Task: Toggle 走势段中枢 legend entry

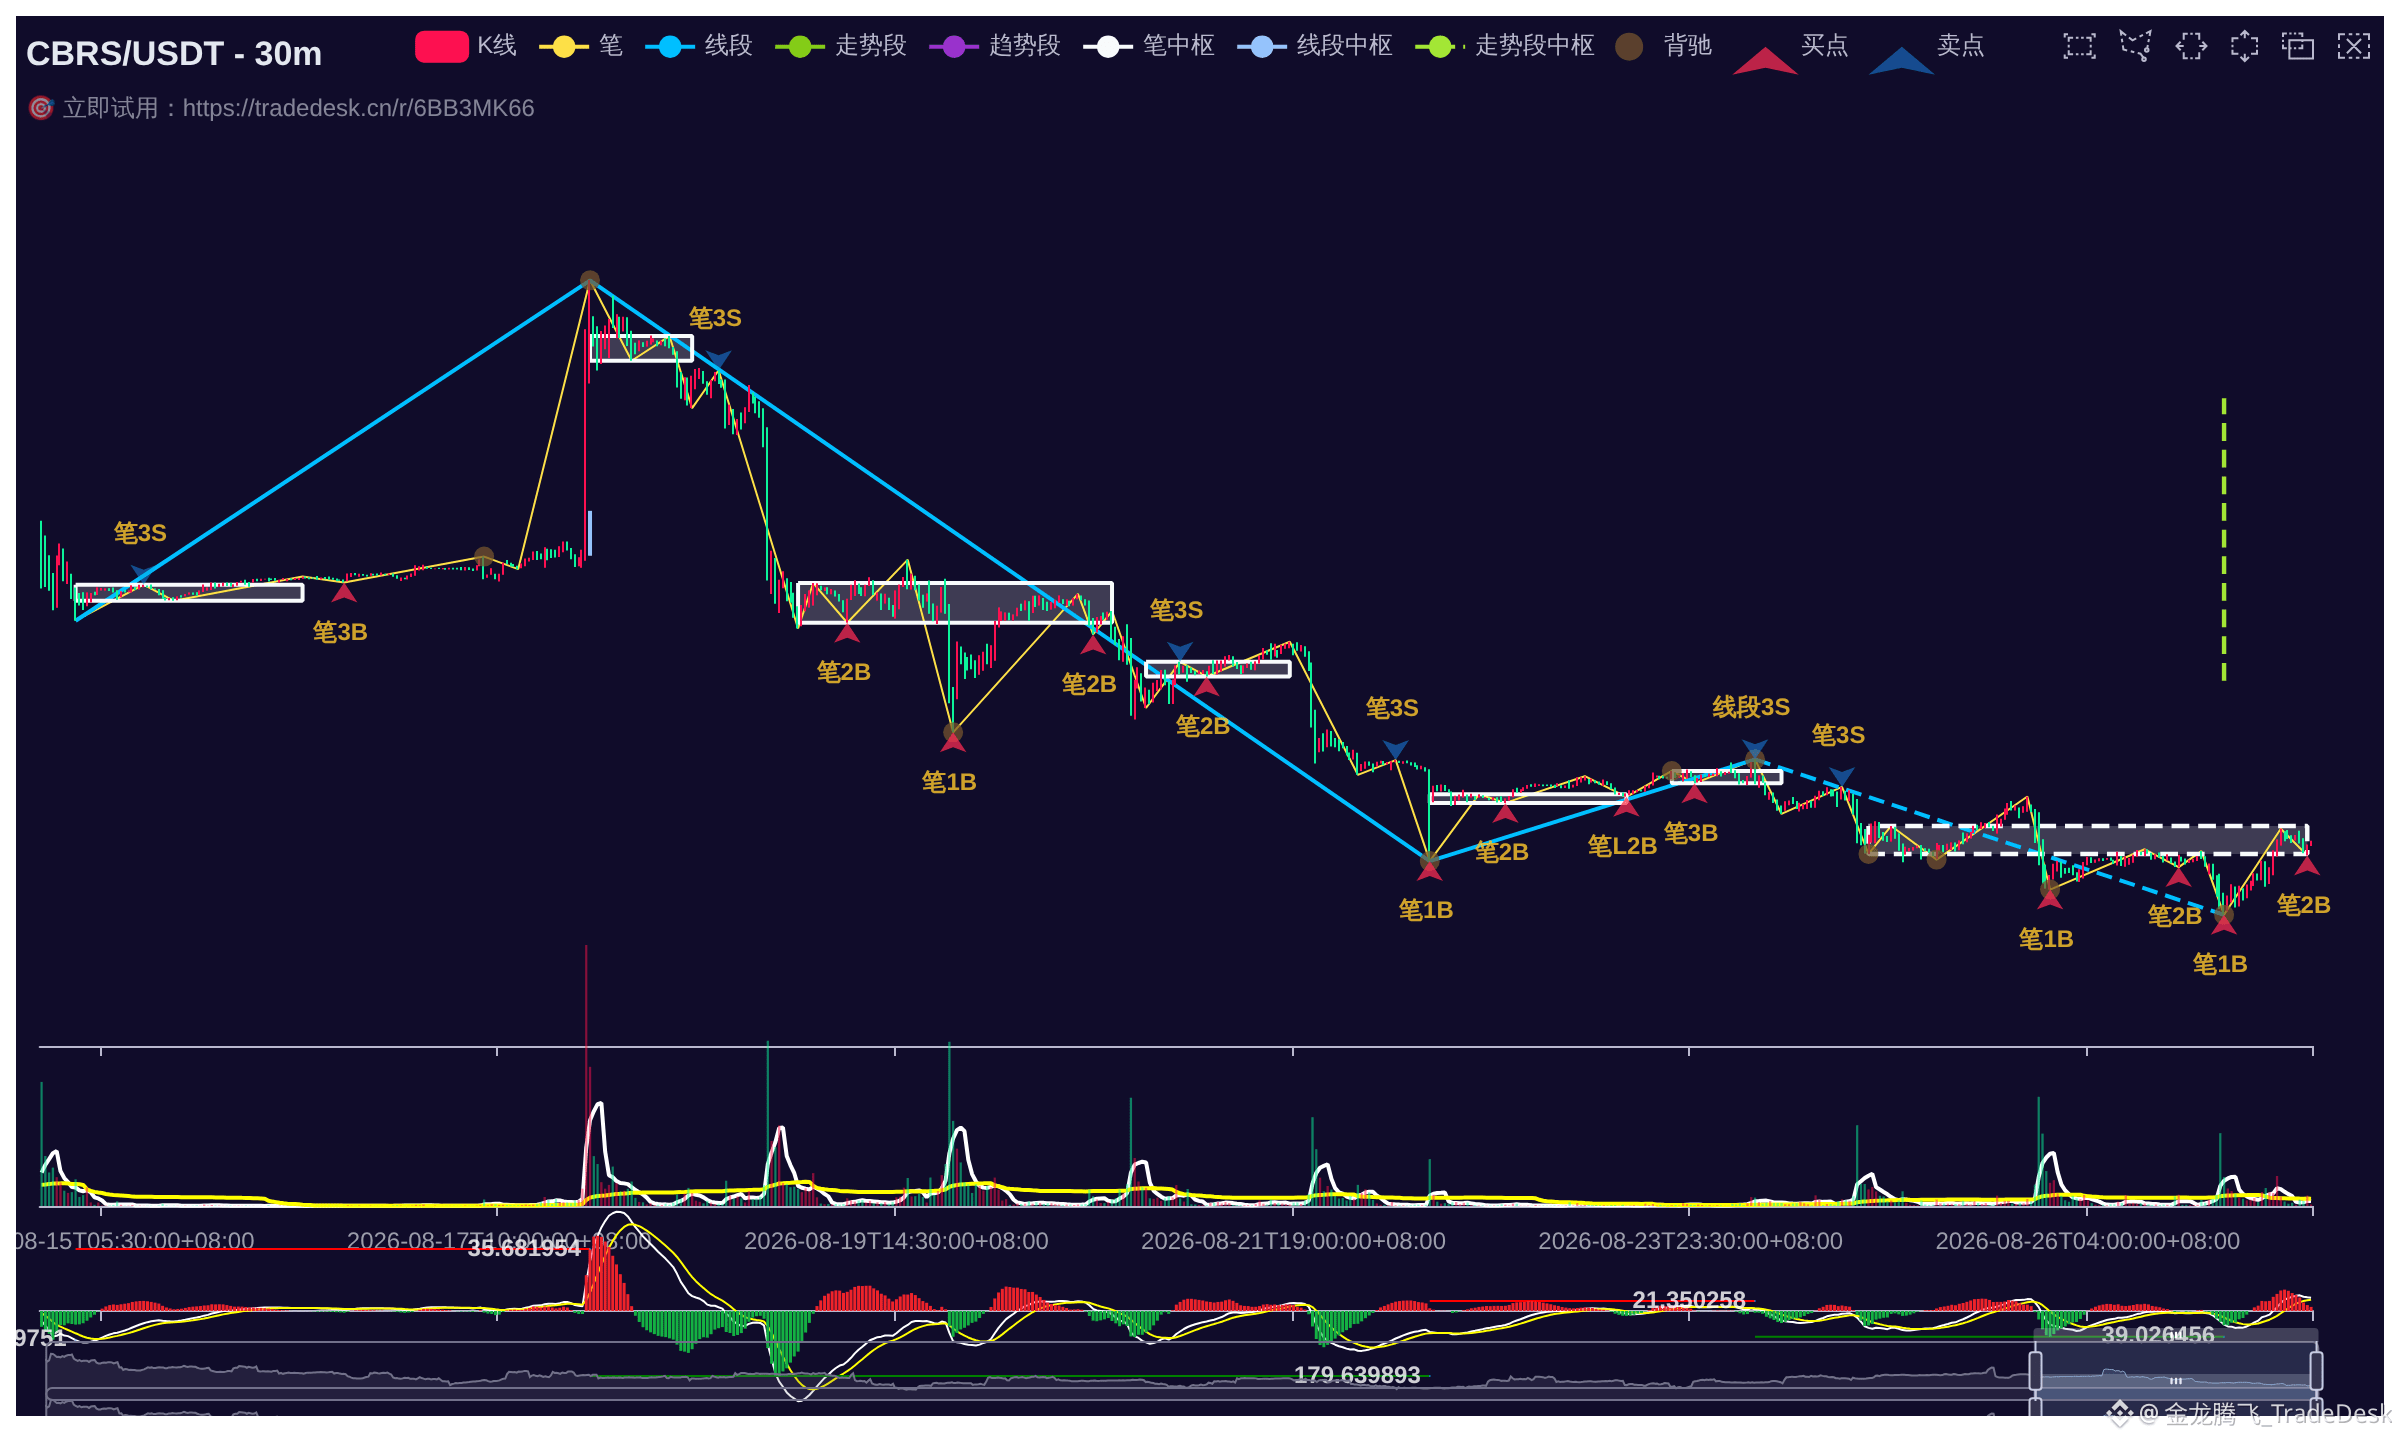Action: pyautogui.click(x=1505, y=46)
